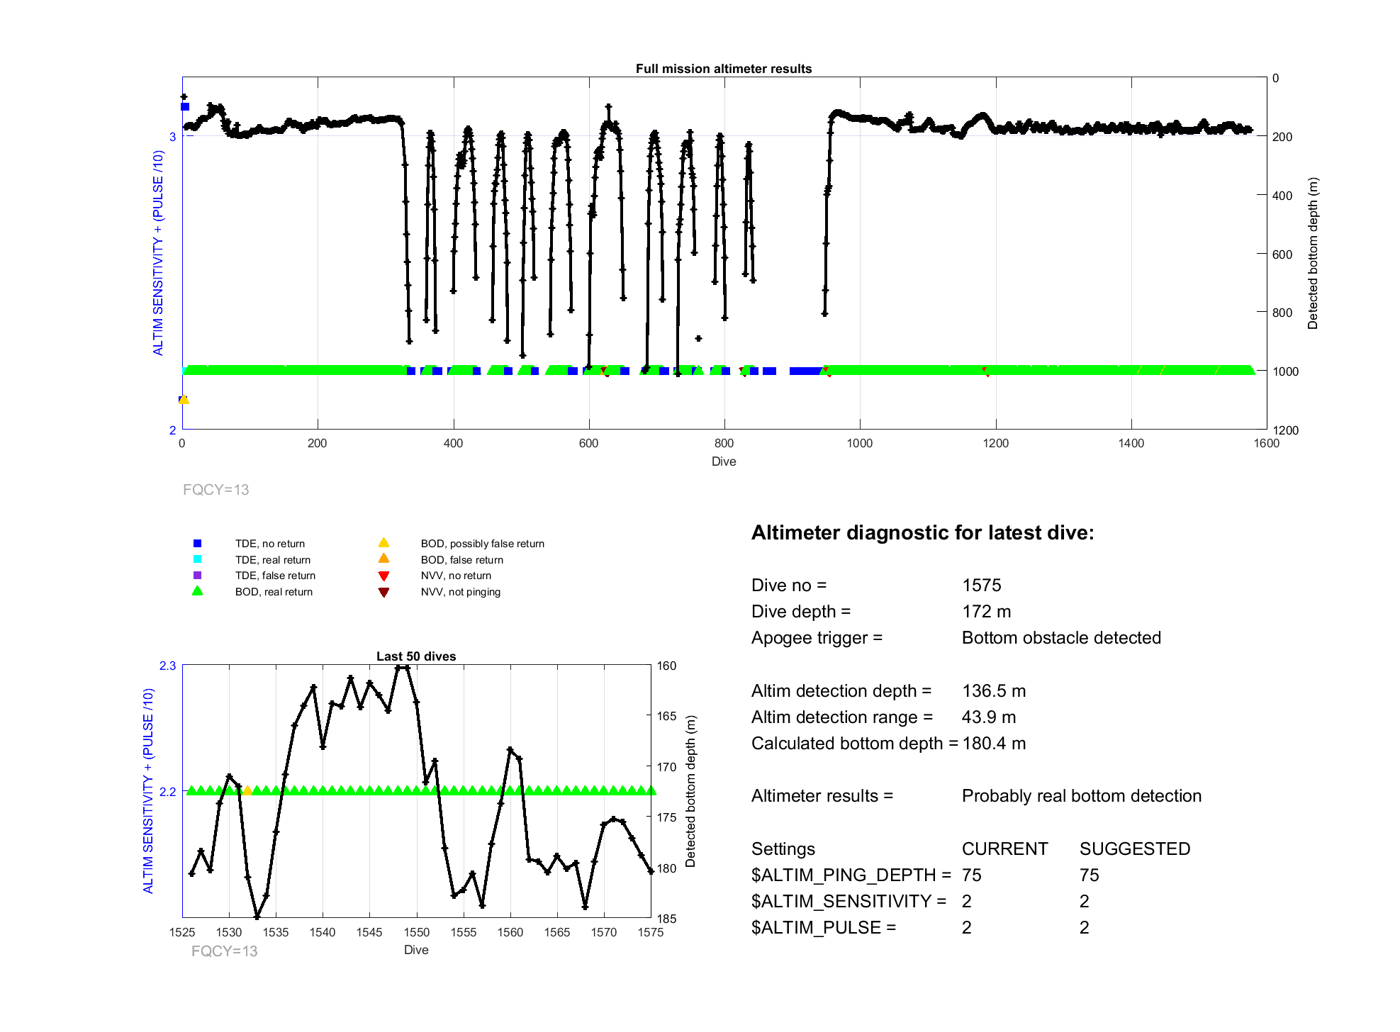This screenshot has height=1032, width=1400.
Task: Click the green triangle 'BOD, real return' legend marker
Action: (197, 591)
